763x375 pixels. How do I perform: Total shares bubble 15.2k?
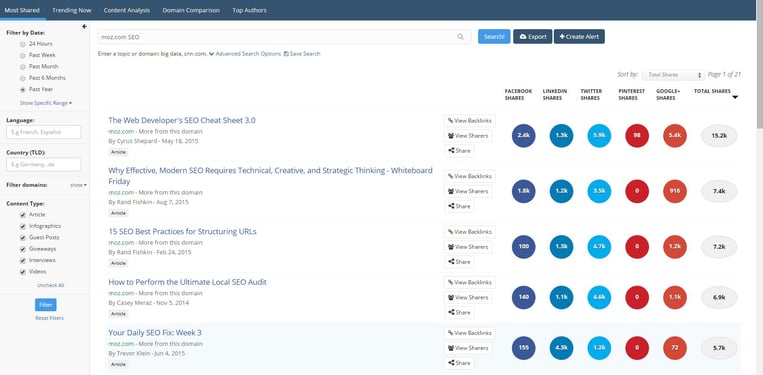click(x=719, y=136)
